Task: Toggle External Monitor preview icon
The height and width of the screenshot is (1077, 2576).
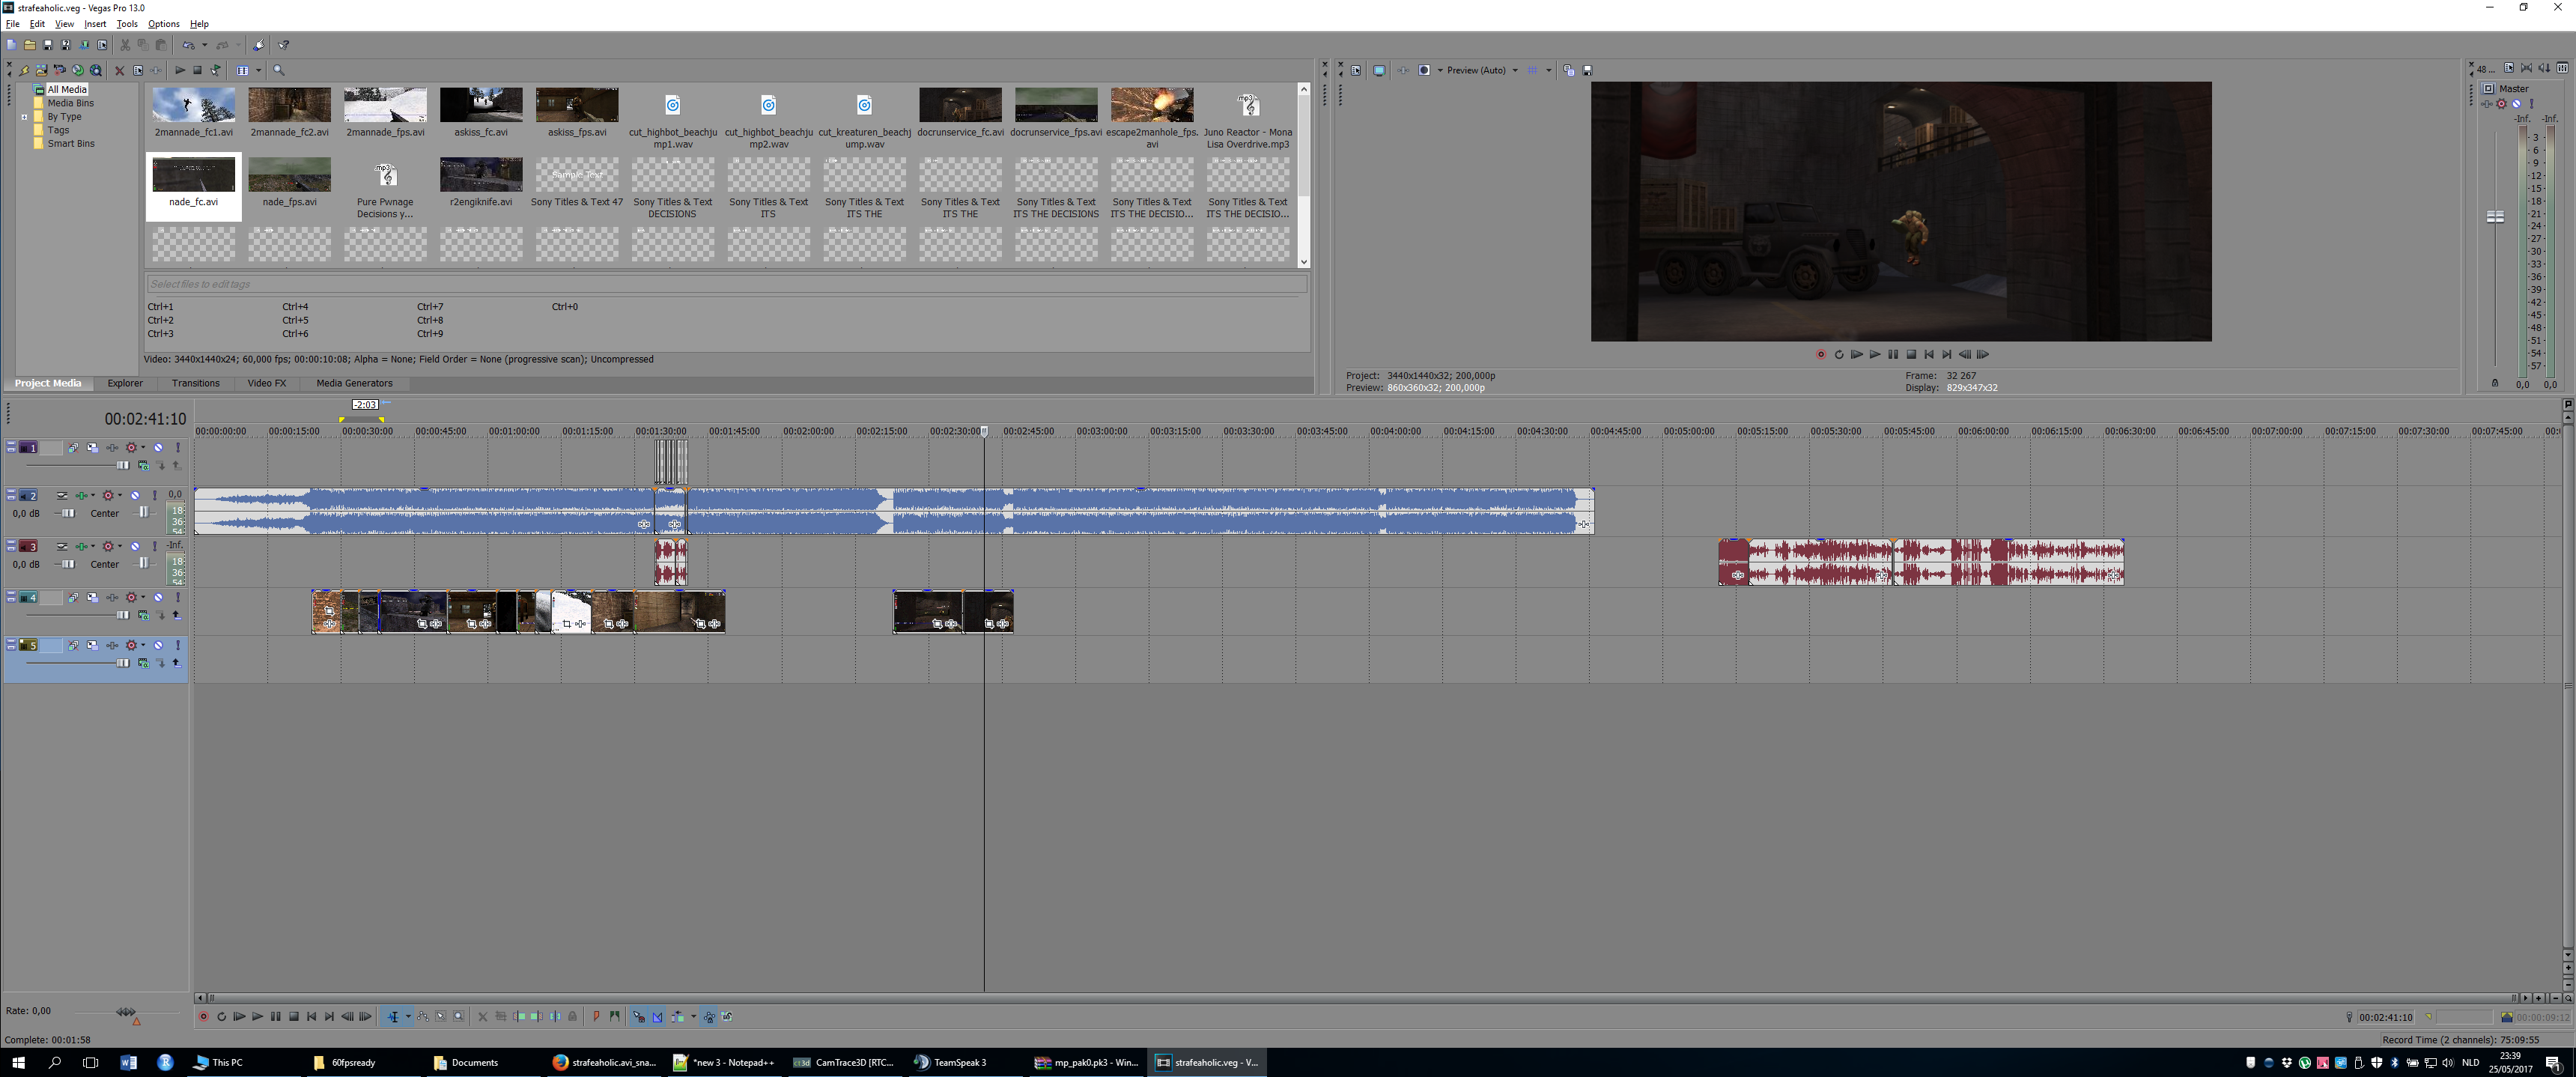Action: click(1379, 70)
